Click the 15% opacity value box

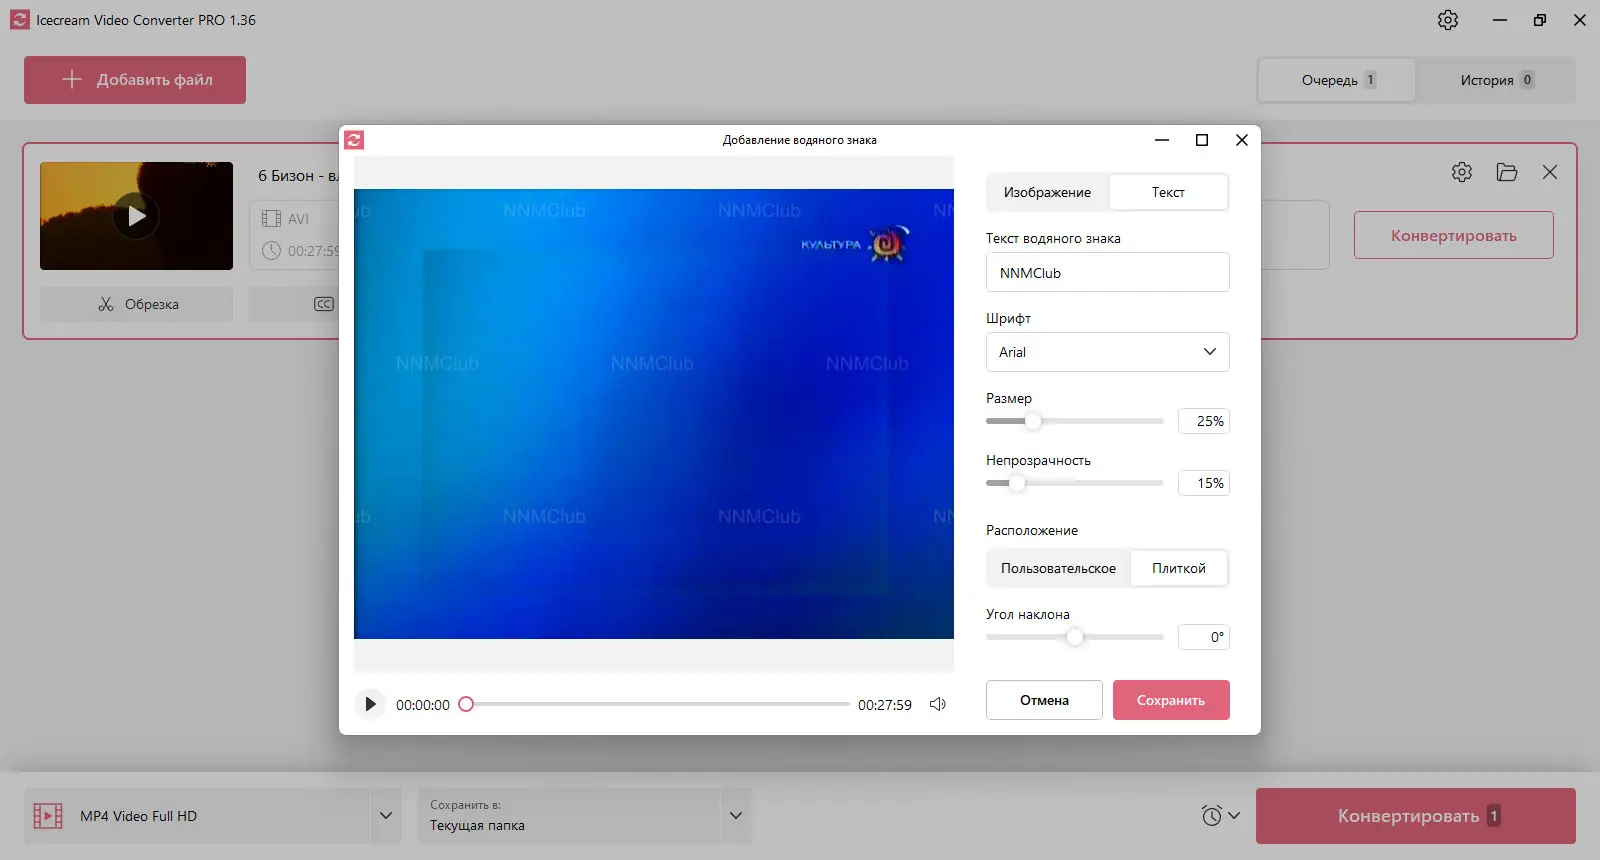tap(1203, 483)
